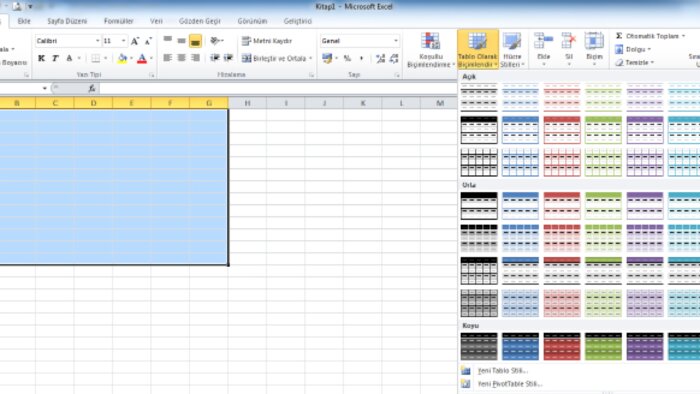This screenshot has height=394, width=700.
Task: Select column H header
Action: tap(247, 103)
